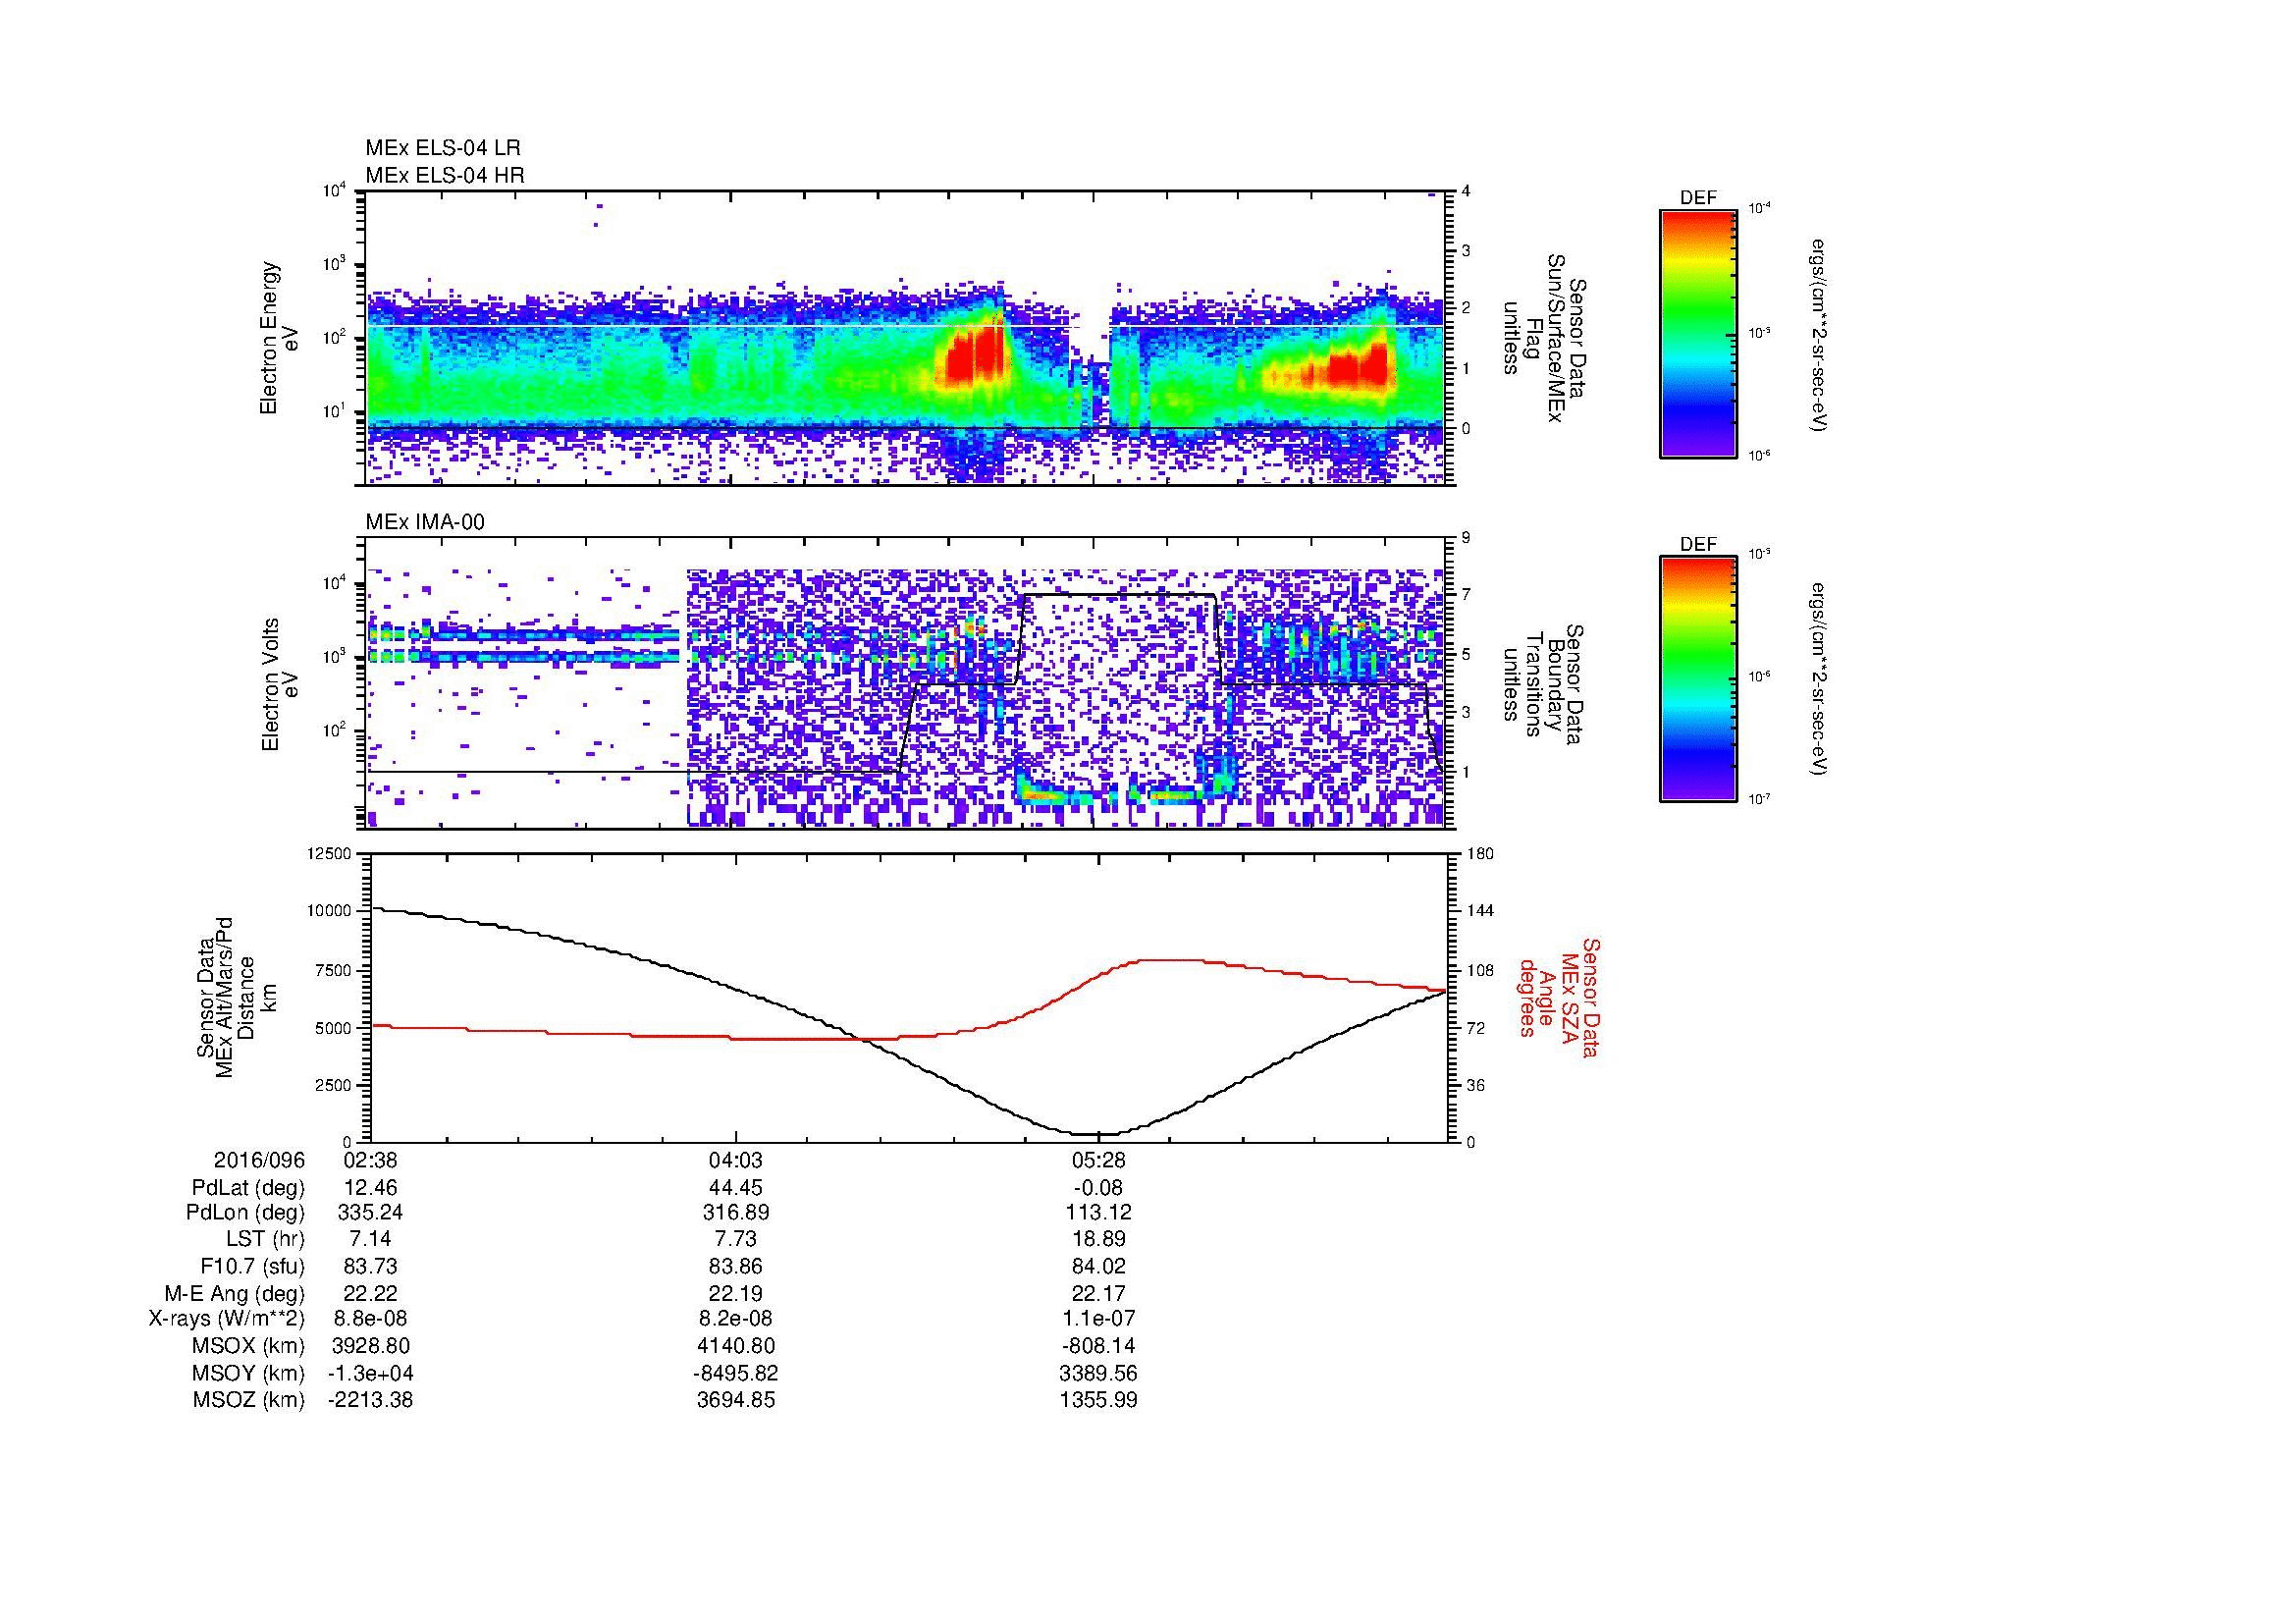Viewport: 2296px width, 1623px height.
Task: Click the PdLat value 44.45
Action: pyautogui.click(x=735, y=1188)
